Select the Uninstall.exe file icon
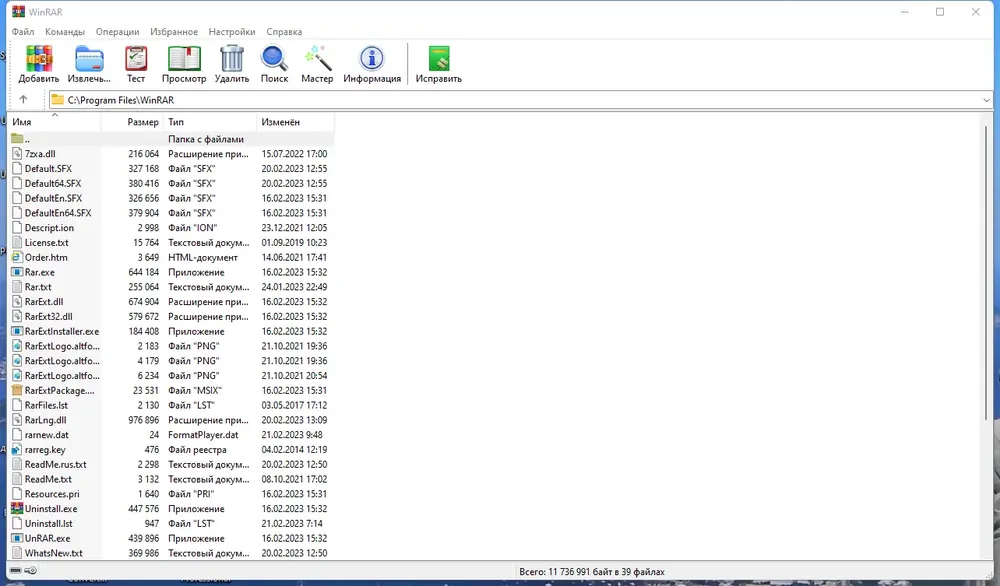This screenshot has width=1000, height=586. (x=17, y=508)
